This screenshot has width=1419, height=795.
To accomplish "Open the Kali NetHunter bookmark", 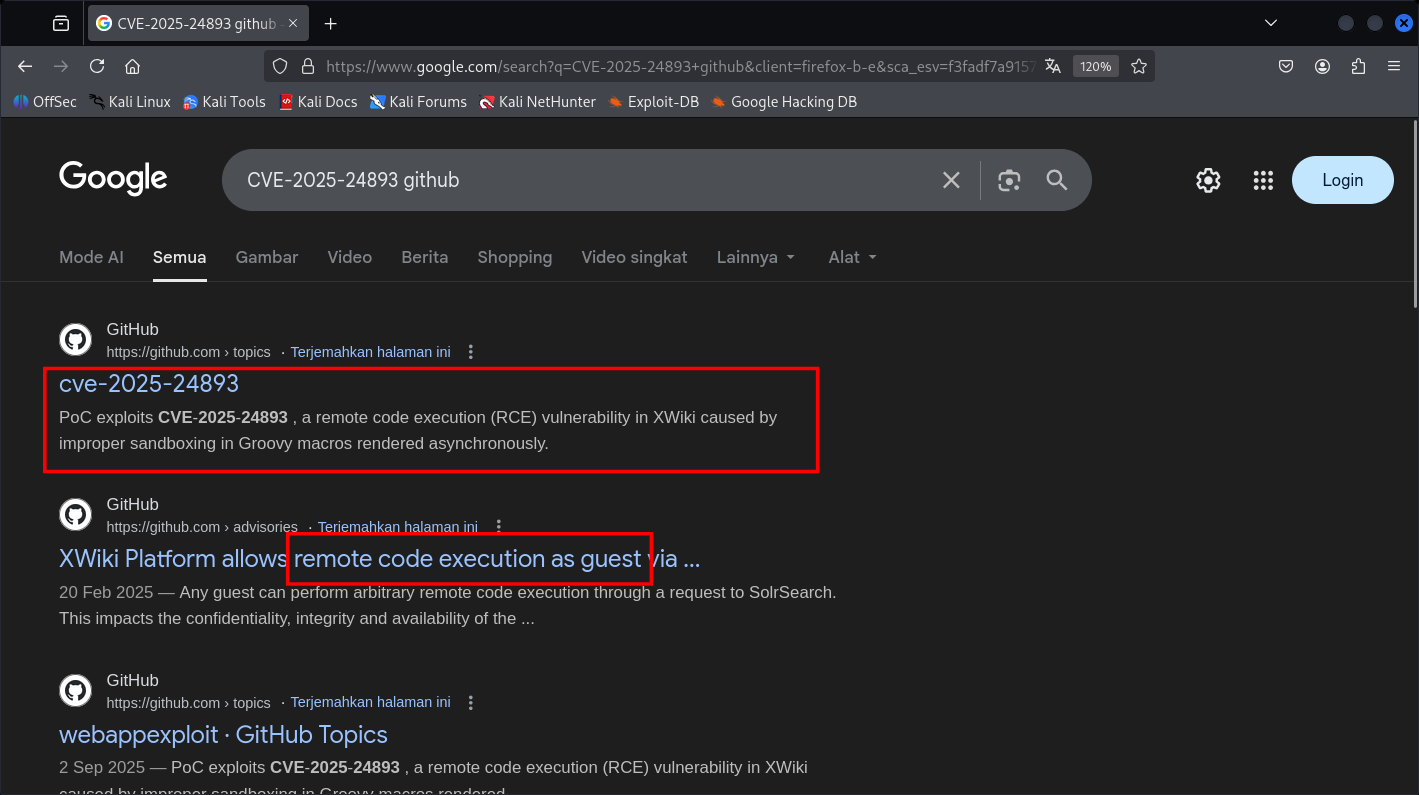I will pos(537,102).
